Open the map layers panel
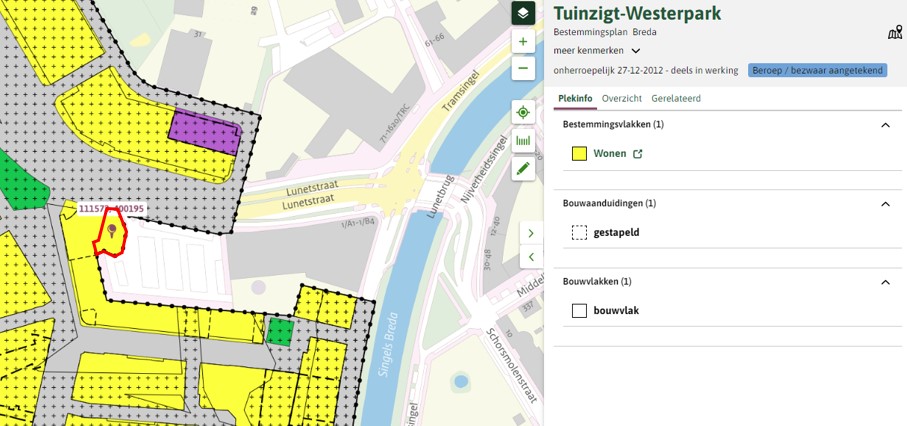Viewport: 907px width, 426px height. (523, 13)
